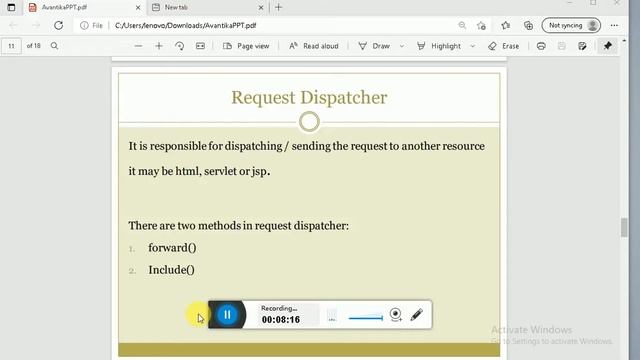
Task: Switch to the AvantikaPPT.pdf tab
Action: click(x=84, y=7)
